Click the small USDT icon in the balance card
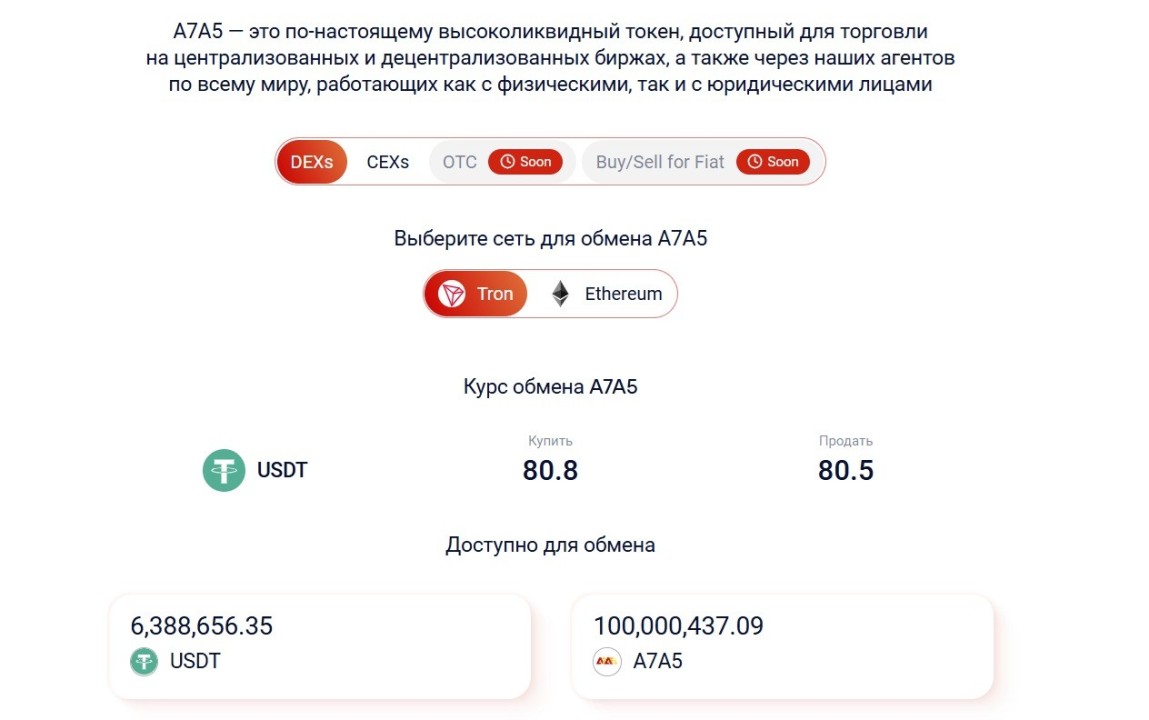Image resolution: width=1149 pixels, height=720 pixels. click(144, 661)
